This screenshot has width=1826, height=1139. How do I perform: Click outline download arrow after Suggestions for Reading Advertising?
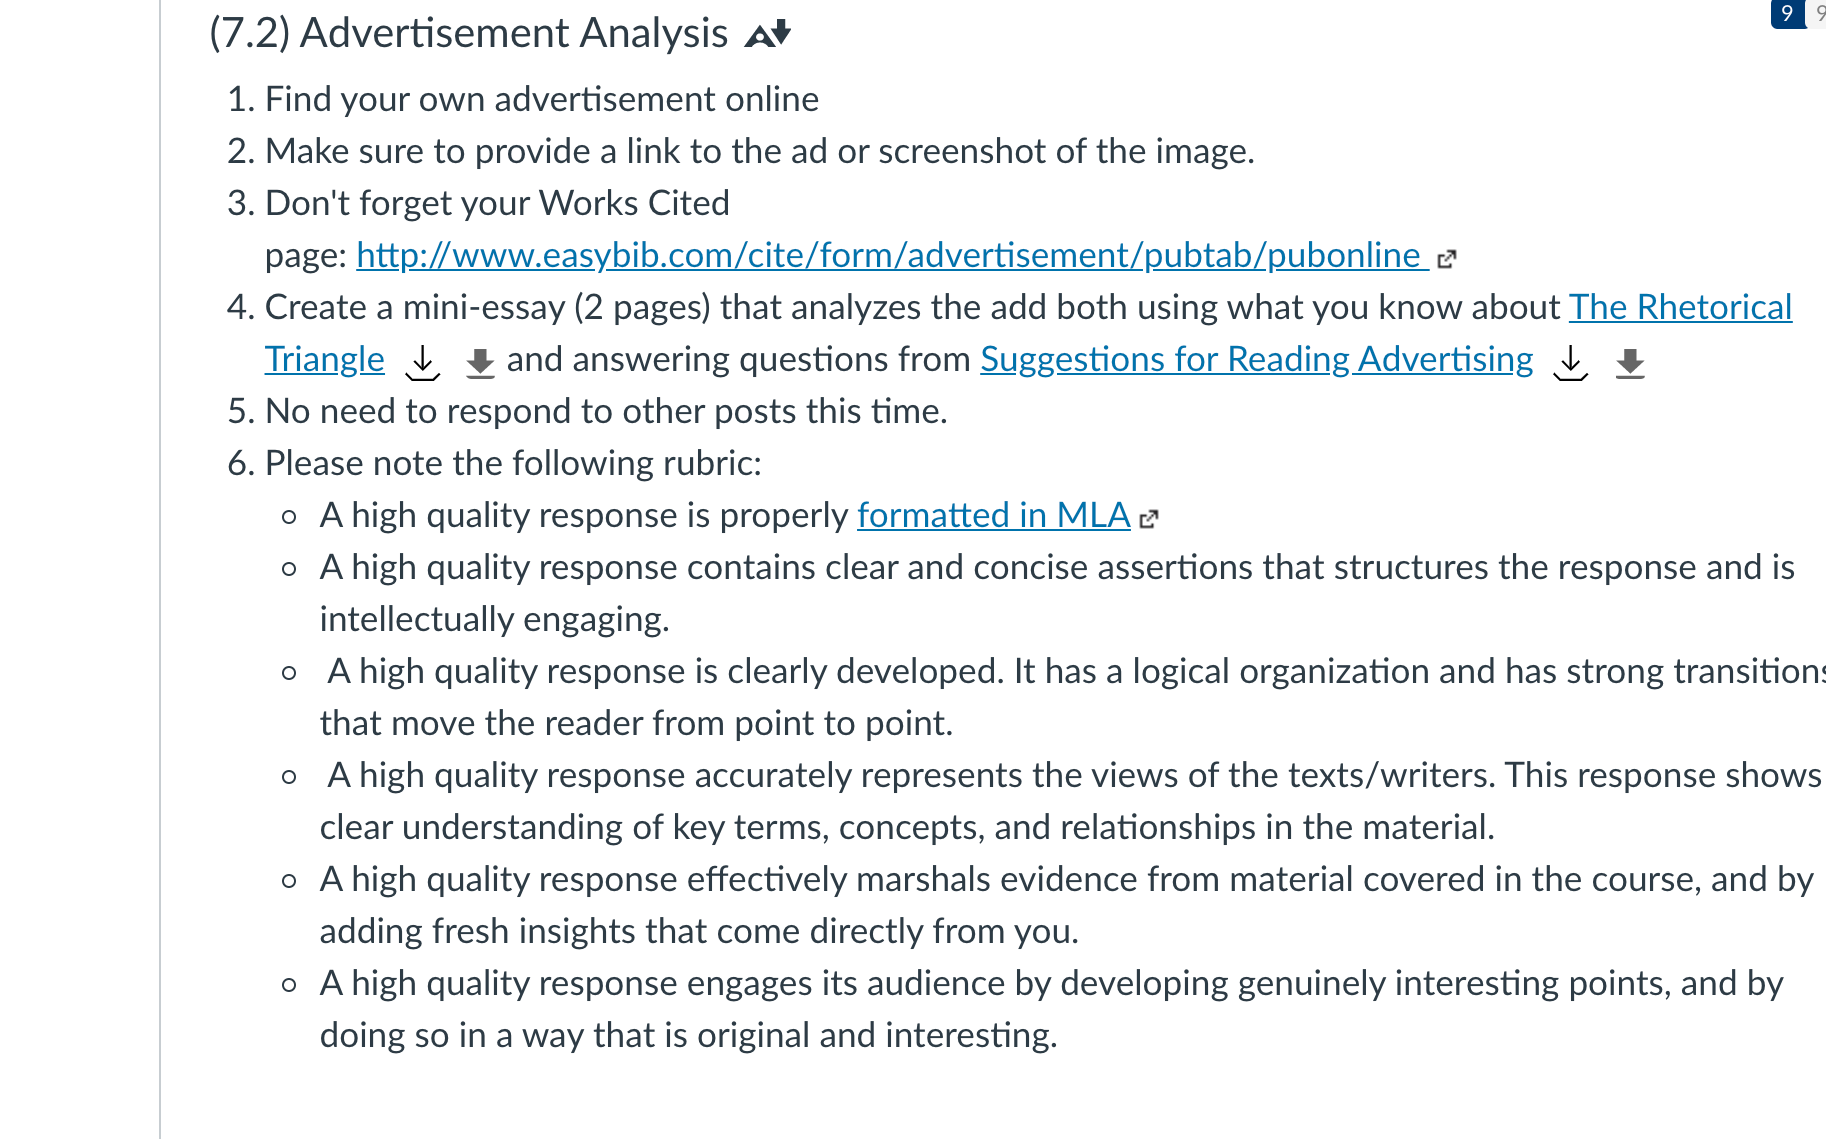tap(1571, 362)
